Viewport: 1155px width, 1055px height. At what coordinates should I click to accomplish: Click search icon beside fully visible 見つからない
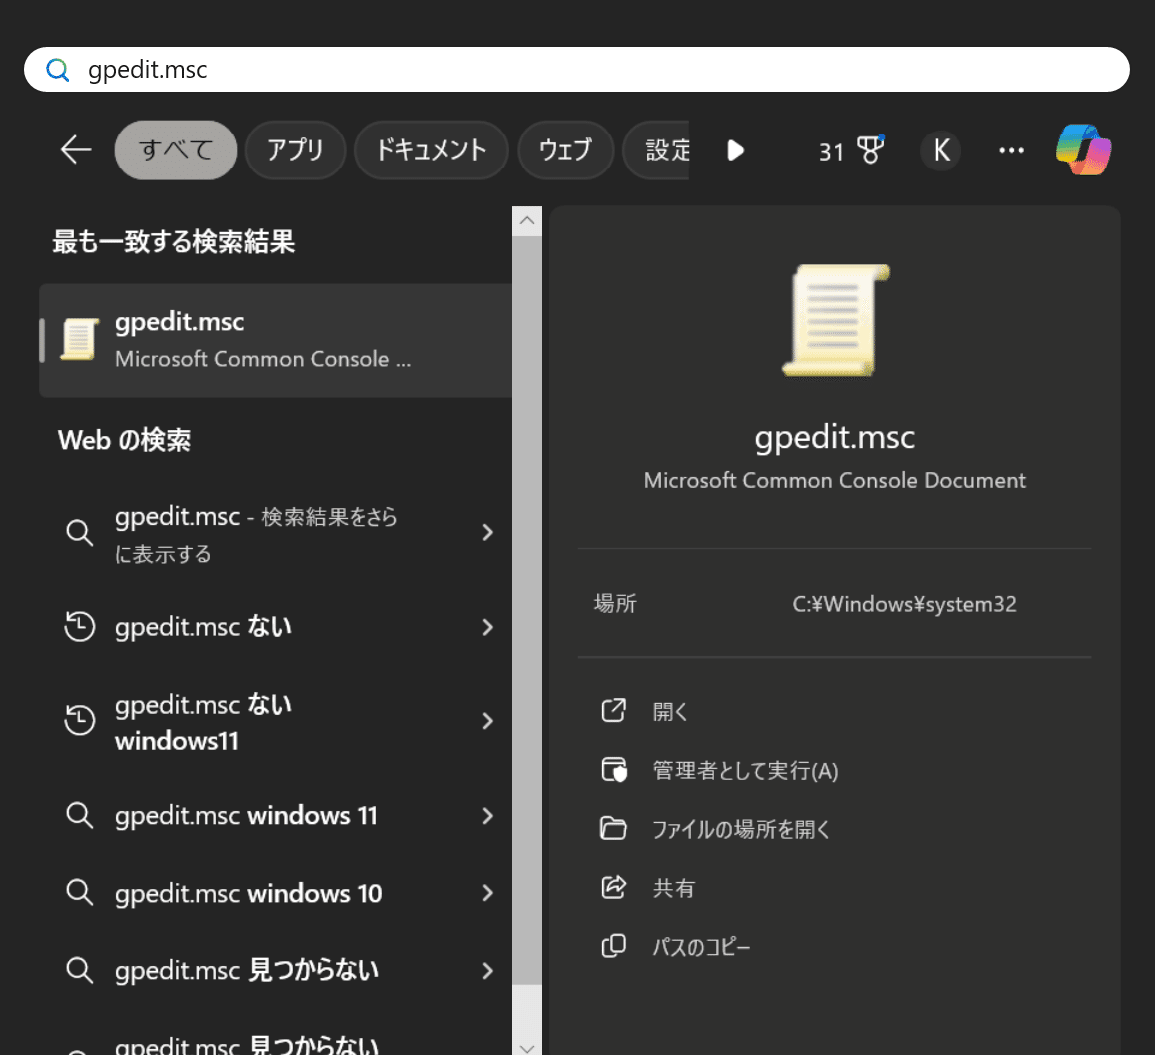80,970
